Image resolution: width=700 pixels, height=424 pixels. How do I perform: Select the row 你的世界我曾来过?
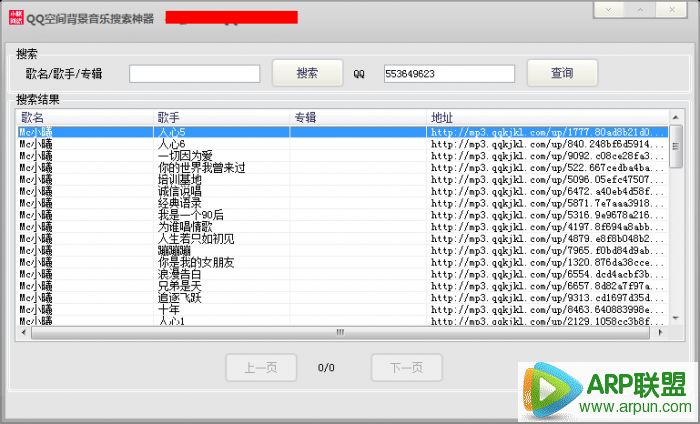coord(342,168)
